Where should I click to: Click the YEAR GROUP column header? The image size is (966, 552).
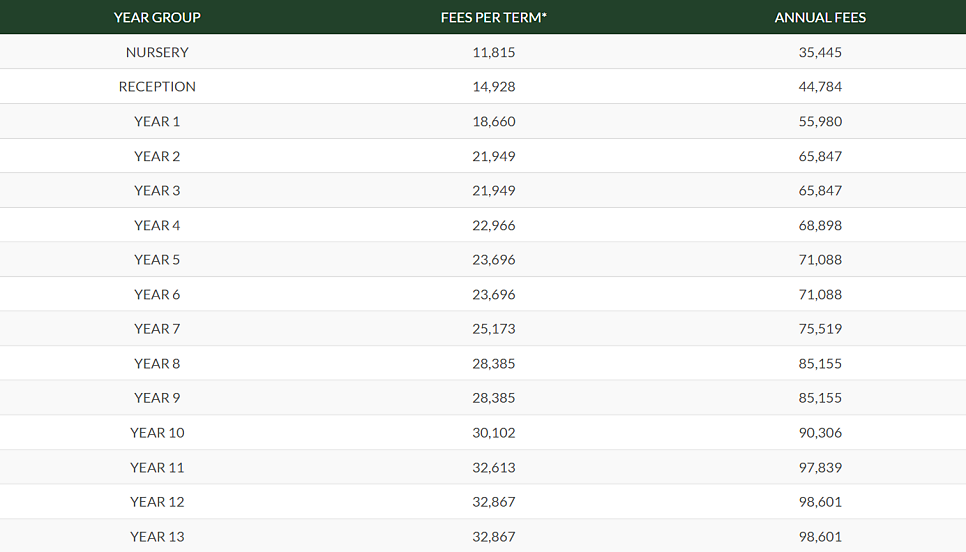tap(157, 17)
